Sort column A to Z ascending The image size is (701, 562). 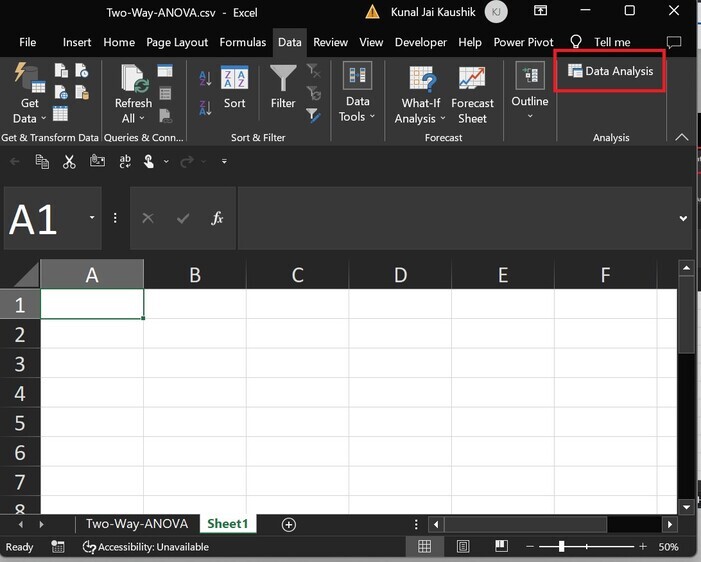point(205,78)
